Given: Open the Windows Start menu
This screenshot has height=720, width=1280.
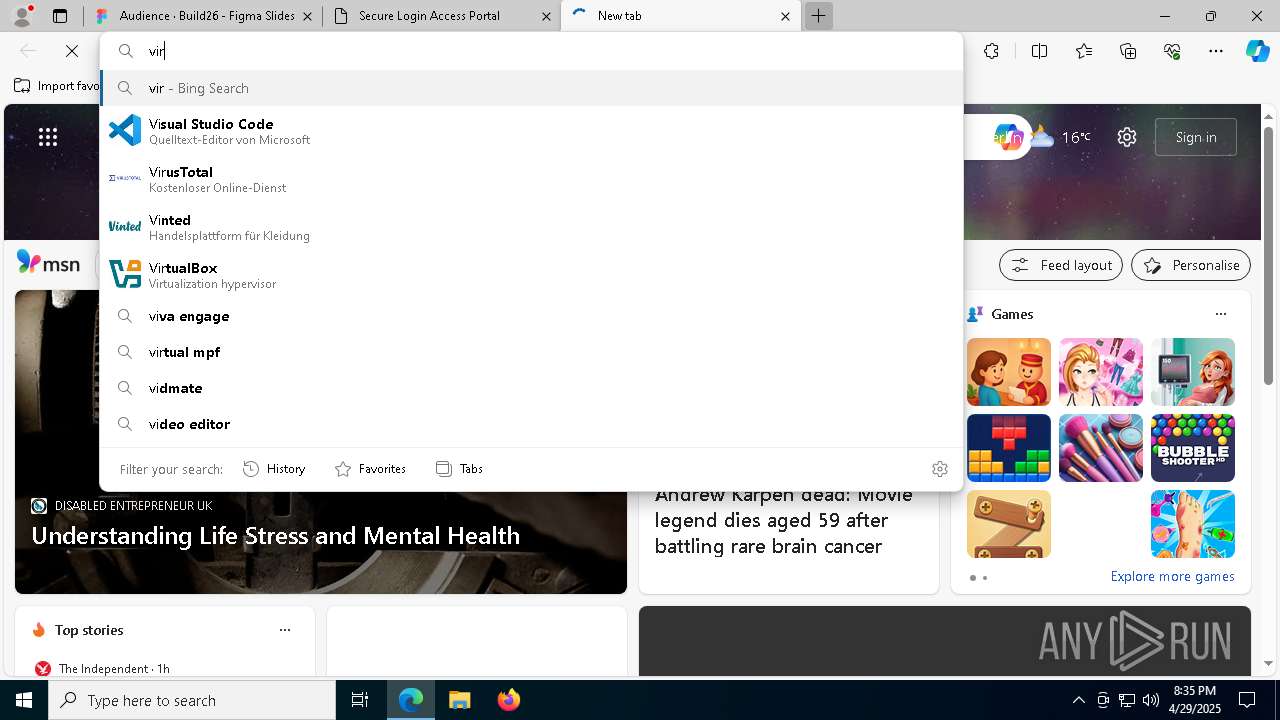Looking at the screenshot, I should (24, 700).
